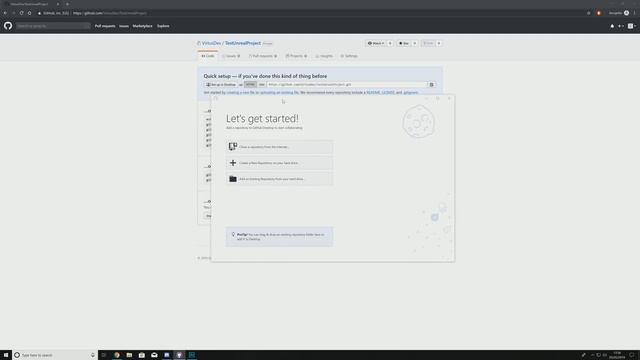
Task: Click the Windows taskbar search box
Action: click(x=55, y=355)
